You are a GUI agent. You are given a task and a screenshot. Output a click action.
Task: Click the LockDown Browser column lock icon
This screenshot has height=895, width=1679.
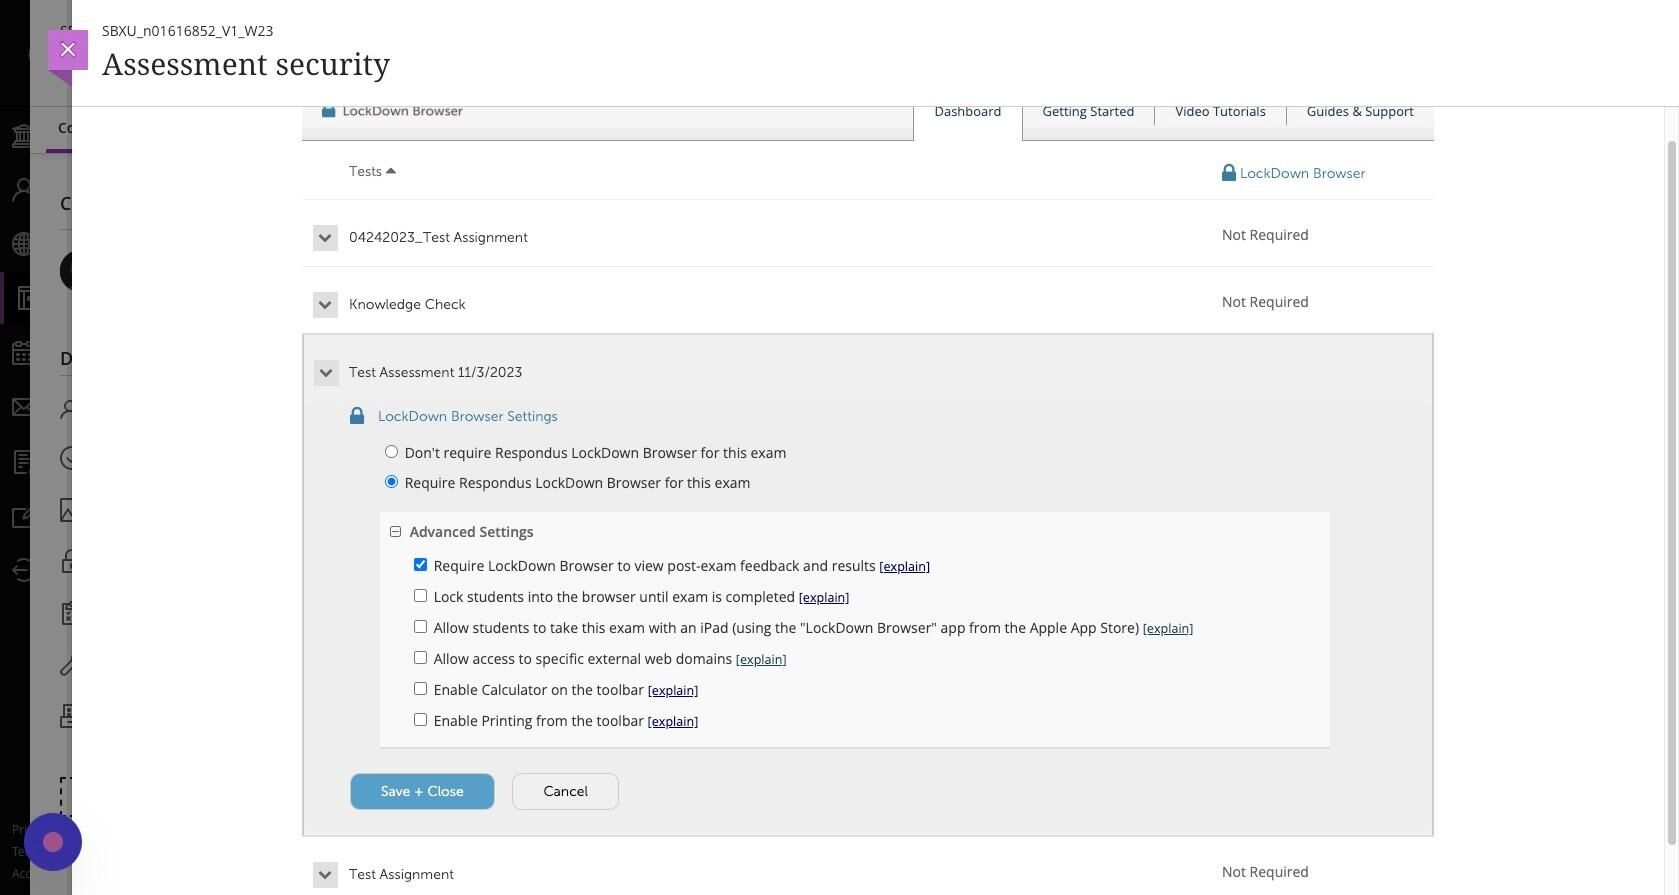[x=1228, y=173]
